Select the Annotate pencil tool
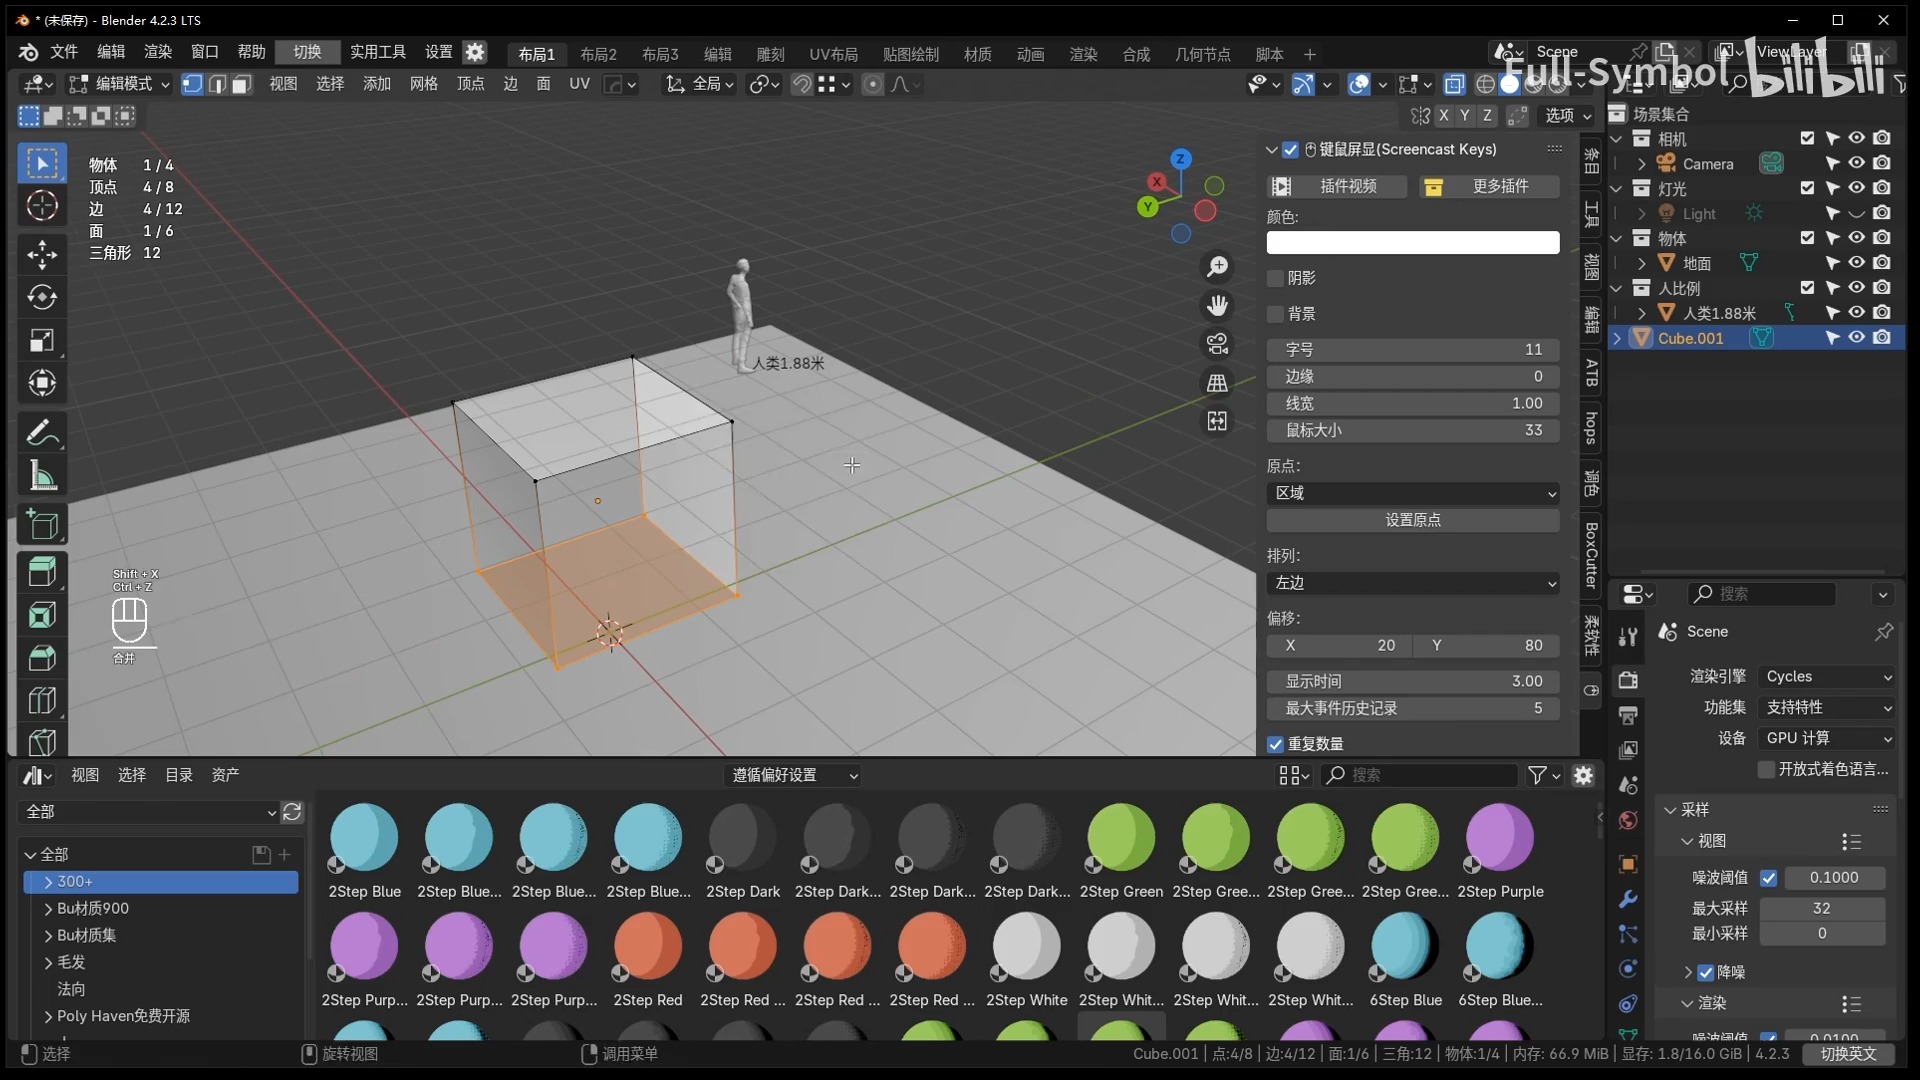The image size is (1920, 1080). [x=42, y=433]
